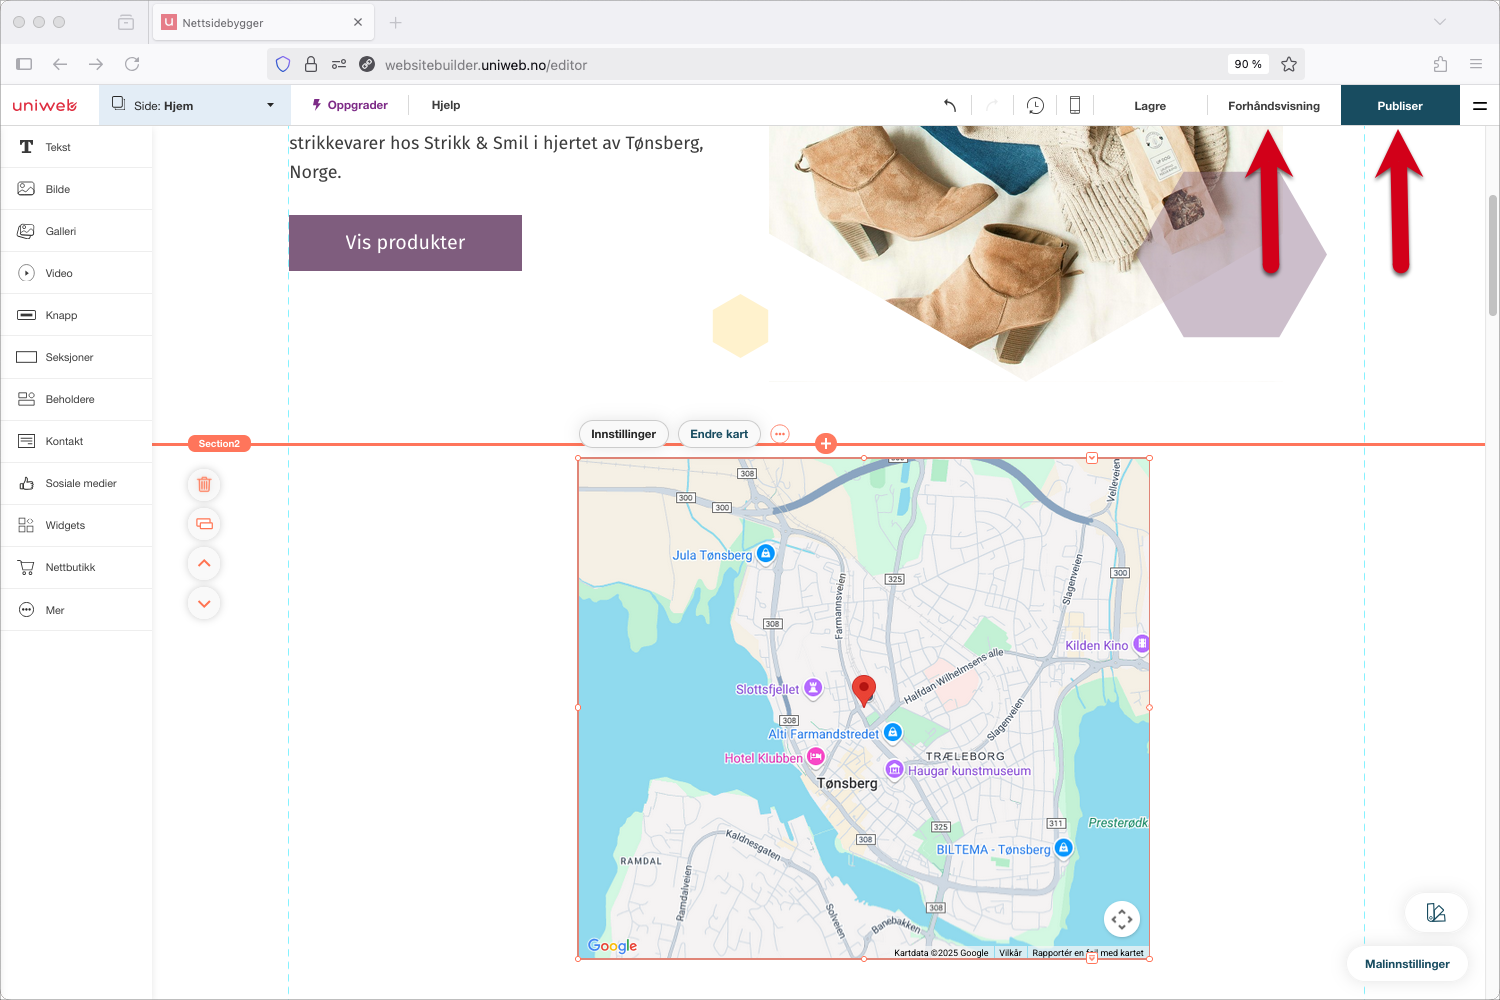The width and height of the screenshot is (1500, 1000).
Task: Click the Oppgrader menu item
Action: 350,105
